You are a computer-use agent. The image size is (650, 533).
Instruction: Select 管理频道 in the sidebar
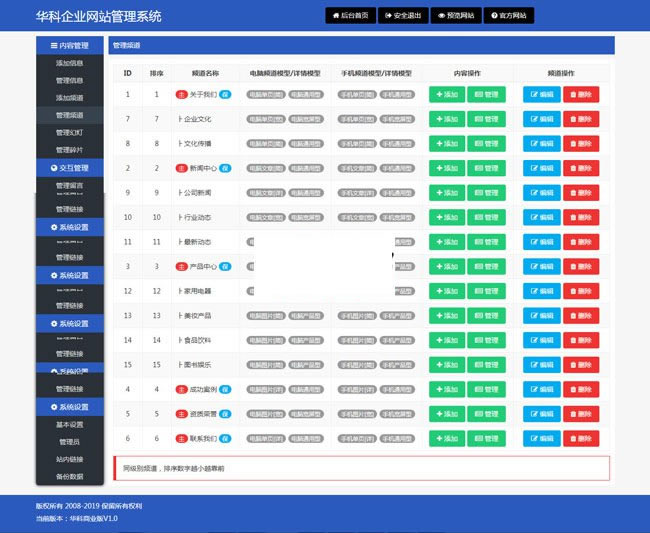pos(70,115)
